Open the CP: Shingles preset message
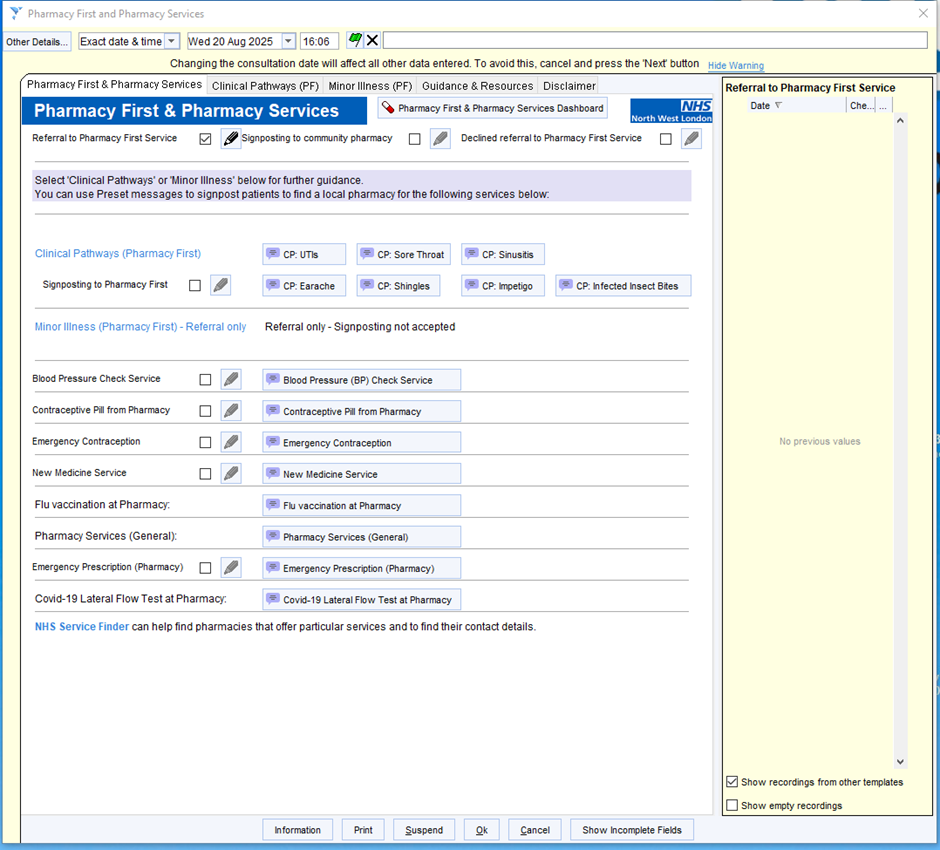The width and height of the screenshot is (940, 850). pos(398,286)
